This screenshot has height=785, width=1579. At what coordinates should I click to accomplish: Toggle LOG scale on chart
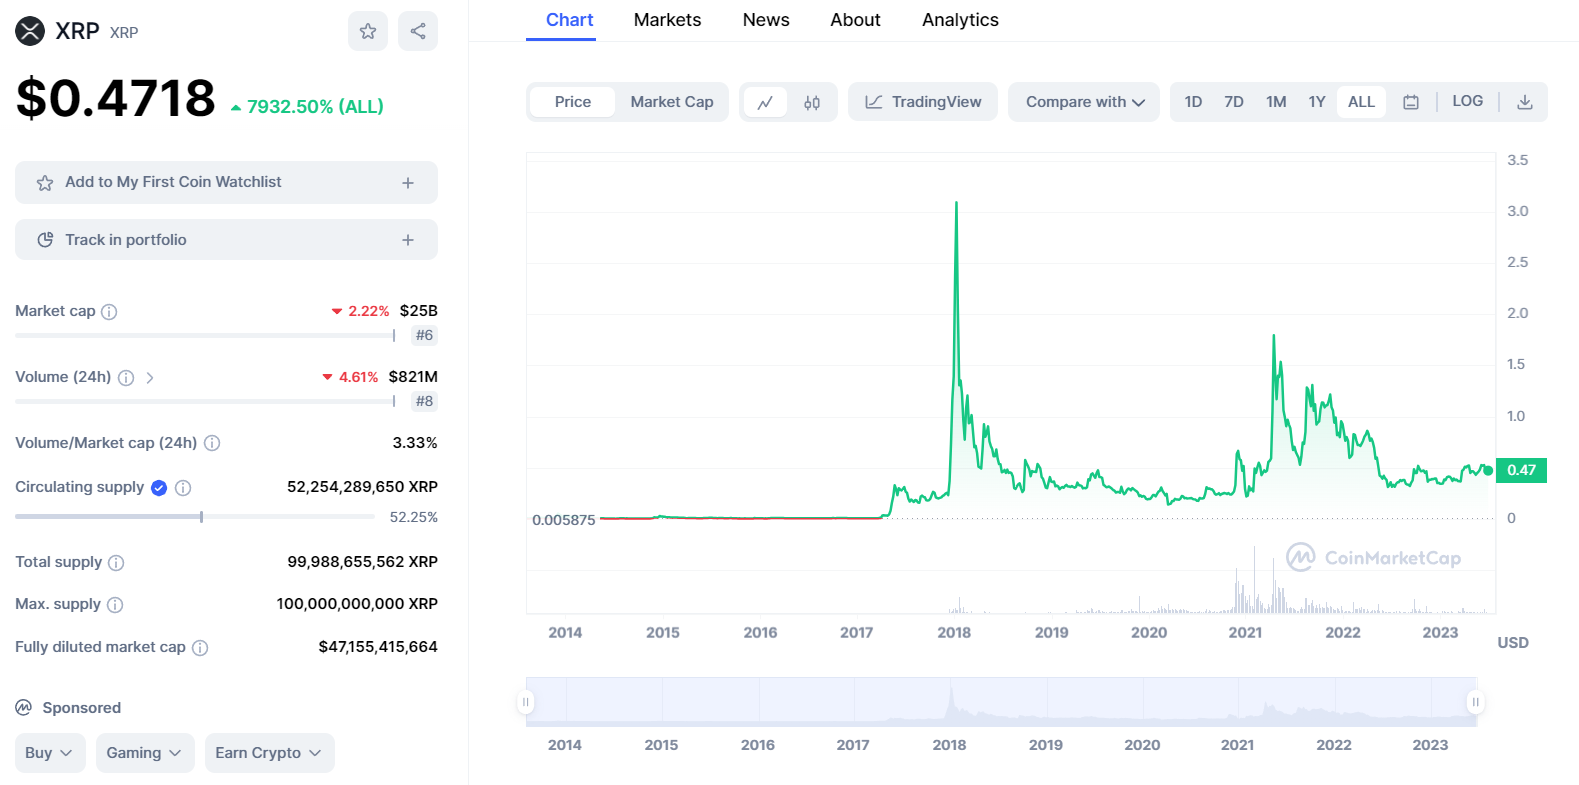1467,101
